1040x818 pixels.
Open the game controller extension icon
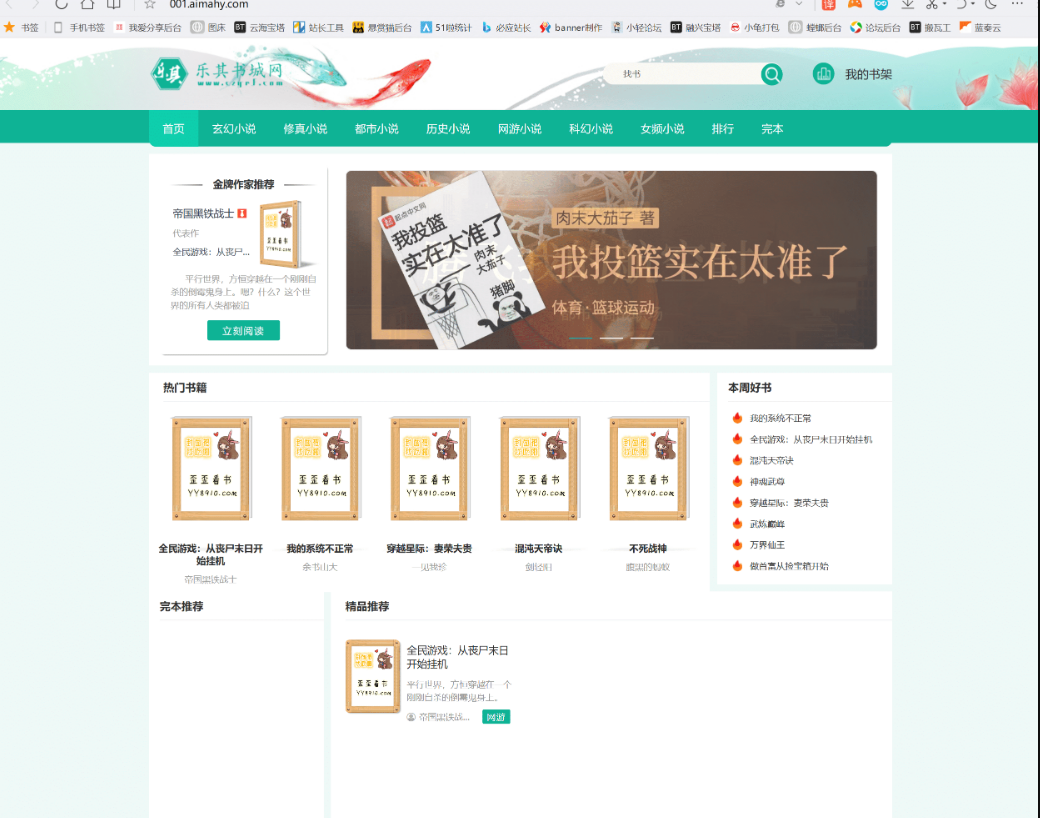click(855, 4)
